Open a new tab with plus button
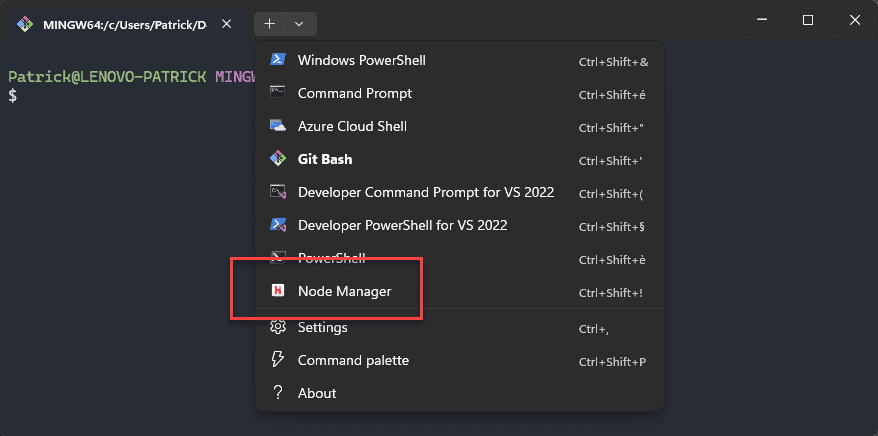 tap(270, 24)
